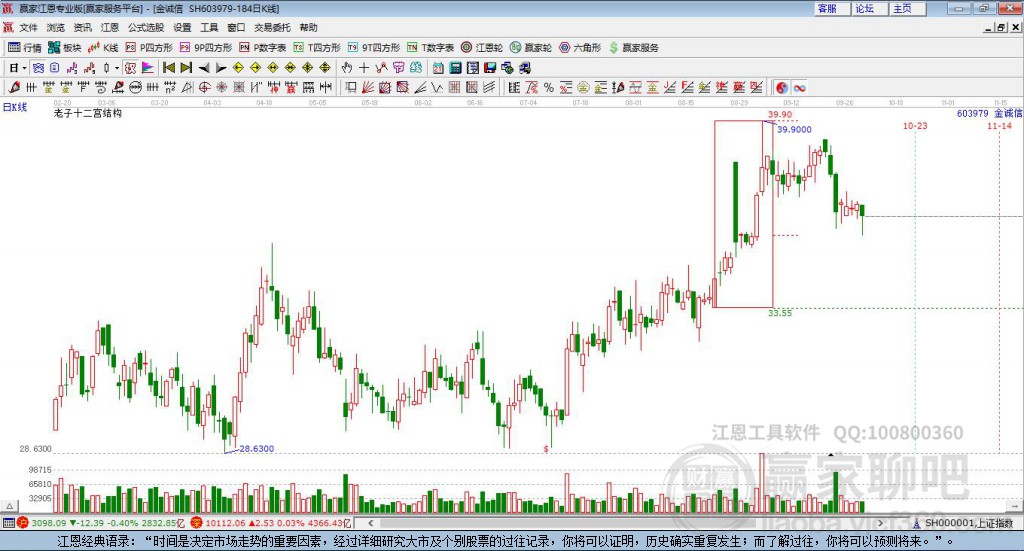Expand the 日 period dropdown
The width and height of the screenshot is (1024, 551).
click(24, 68)
